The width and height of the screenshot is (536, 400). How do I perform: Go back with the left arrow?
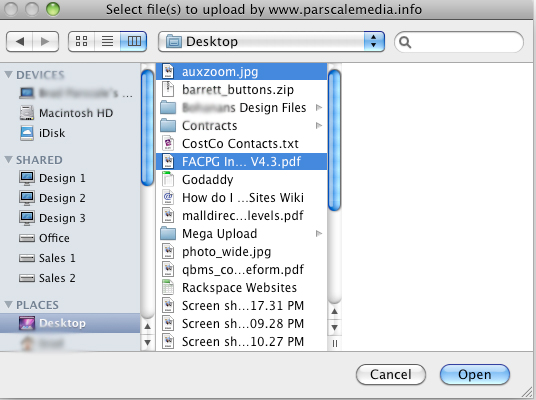pyautogui.click(x=19, y=41)
